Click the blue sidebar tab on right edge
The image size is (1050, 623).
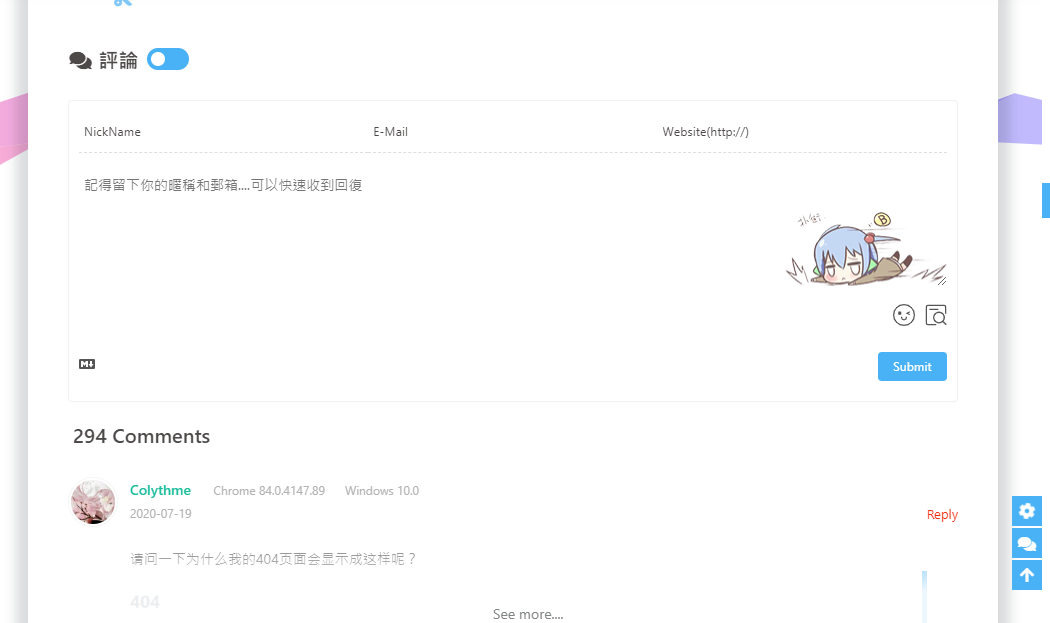(x=1045, y=200)
